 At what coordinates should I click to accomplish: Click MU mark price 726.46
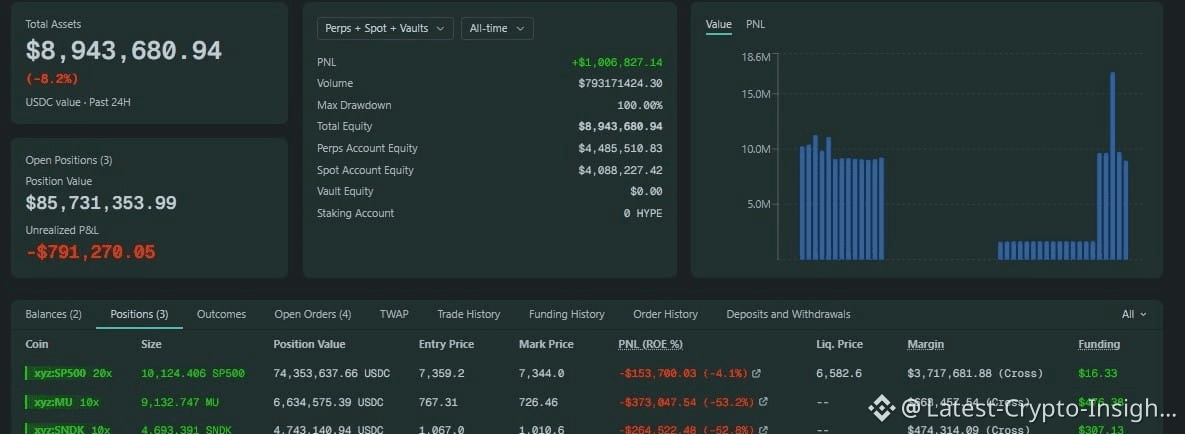538,402
